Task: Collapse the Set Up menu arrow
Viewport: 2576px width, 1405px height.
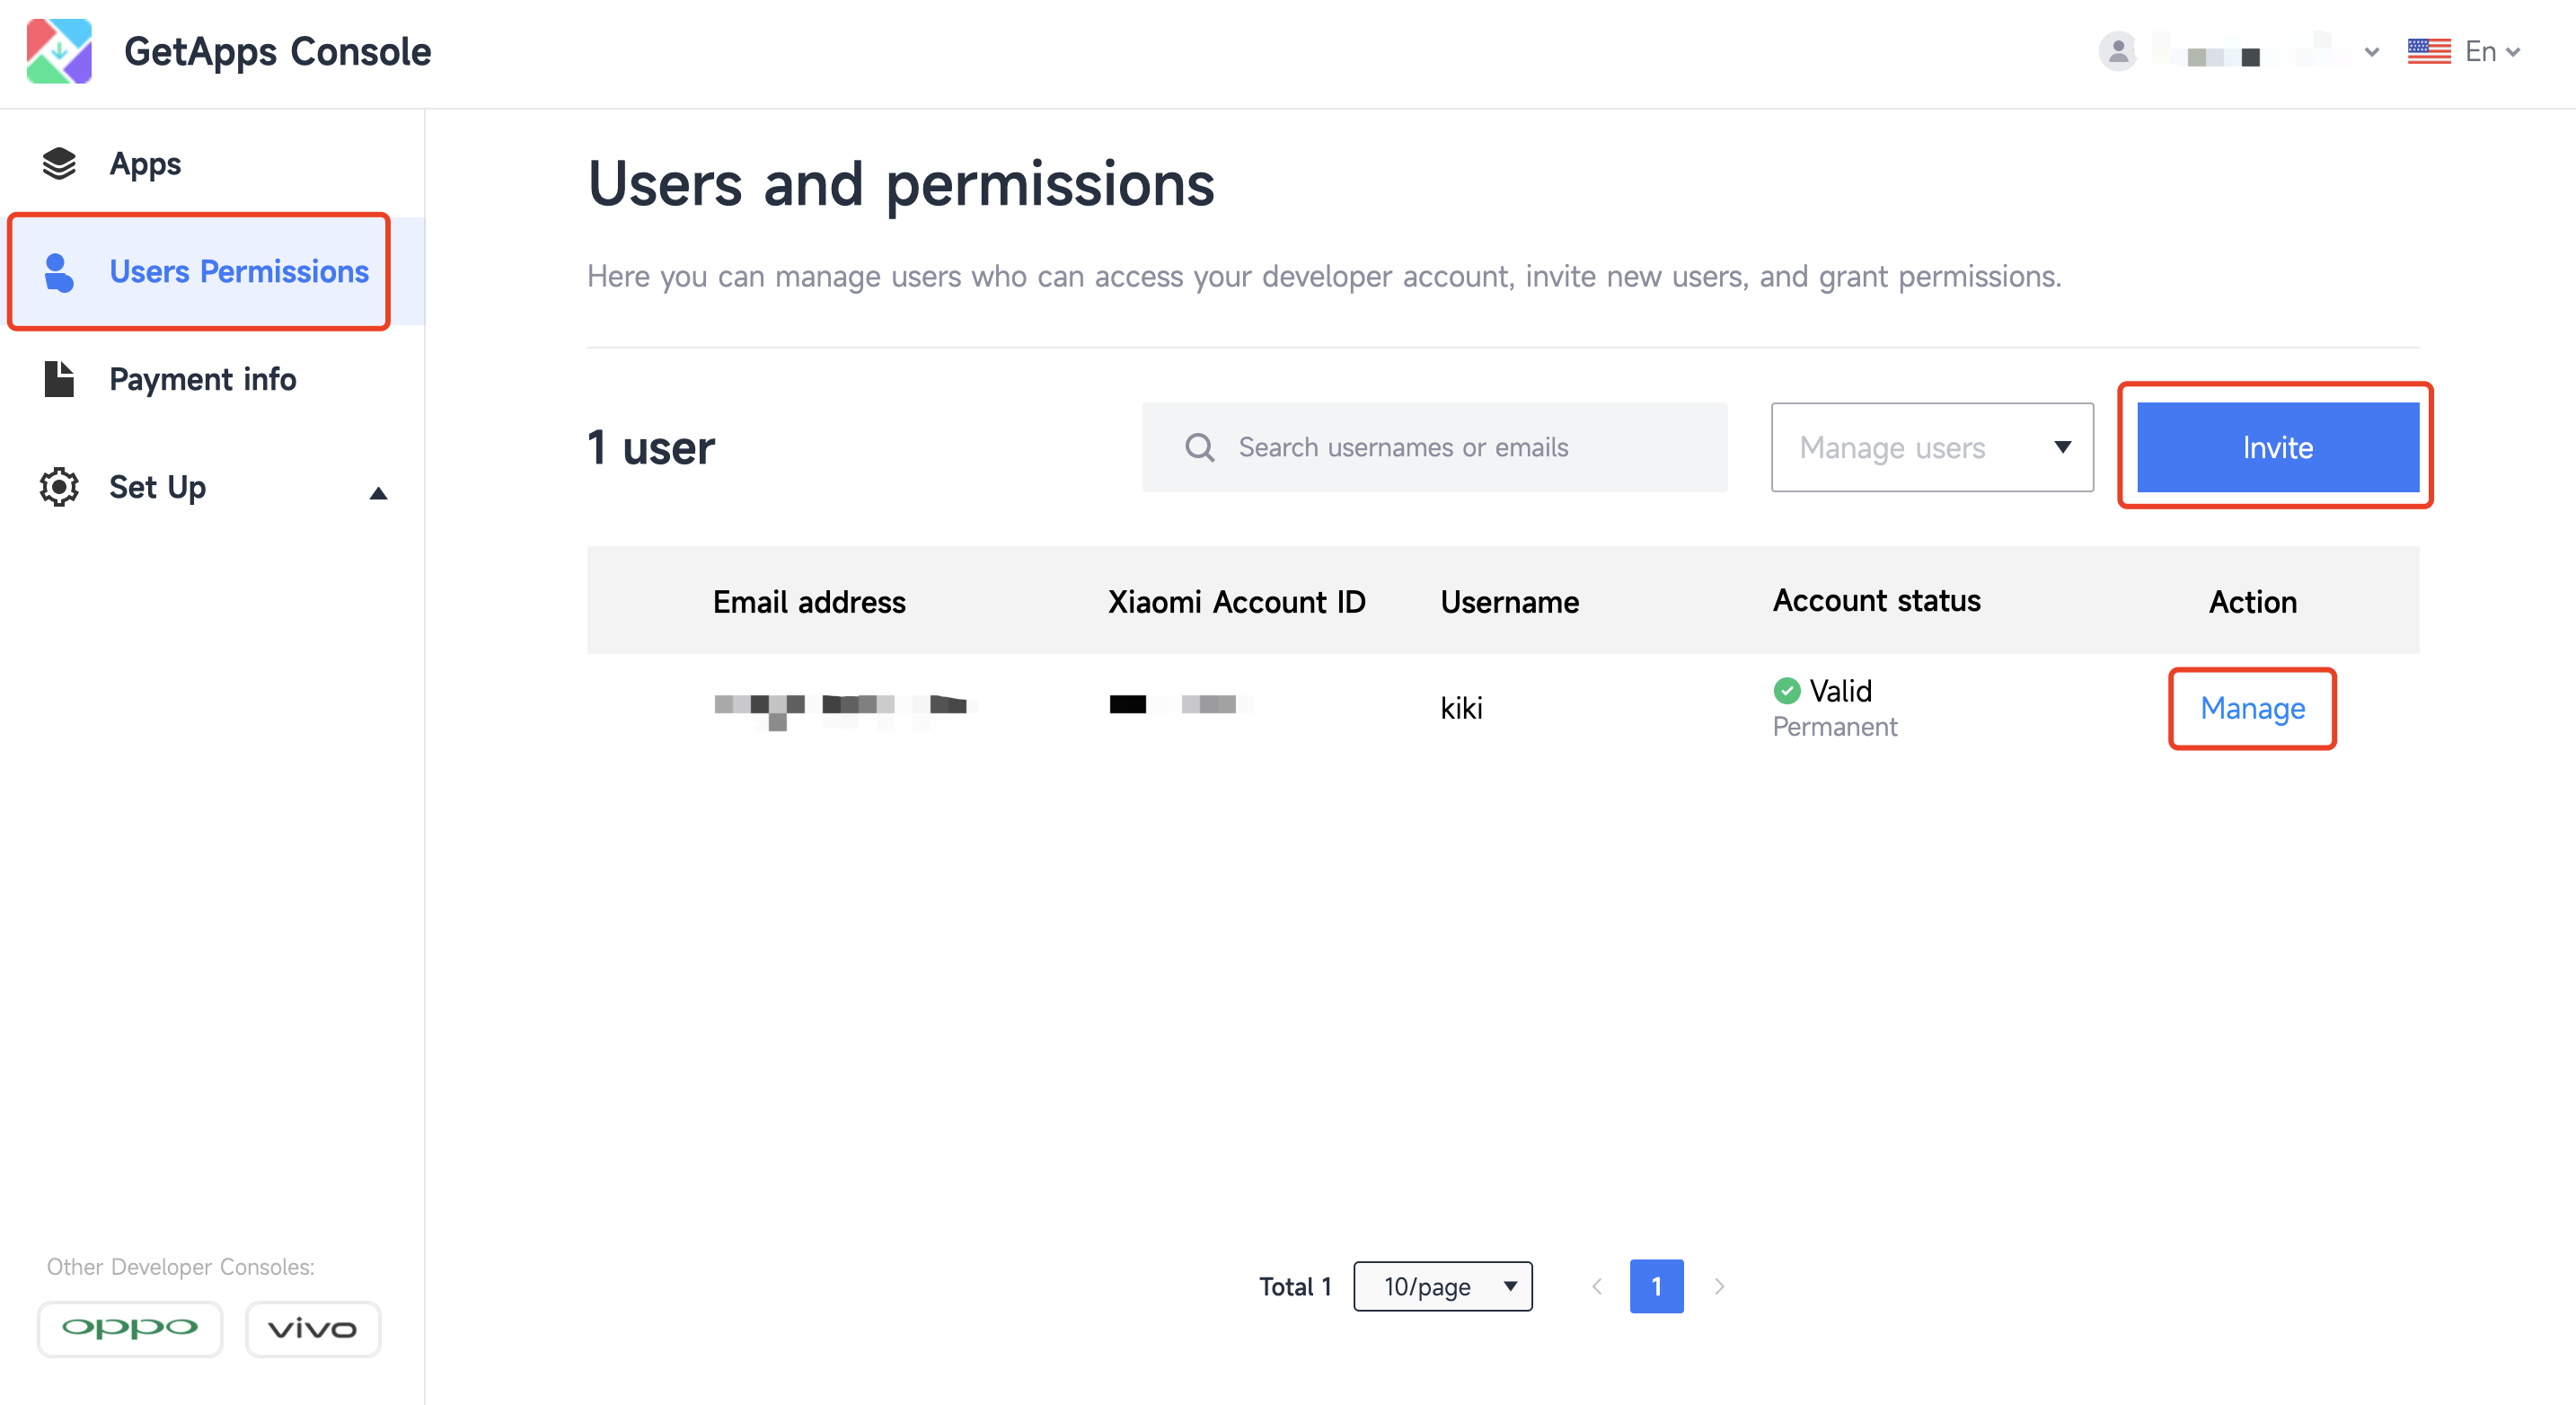Action: [378, 493]
